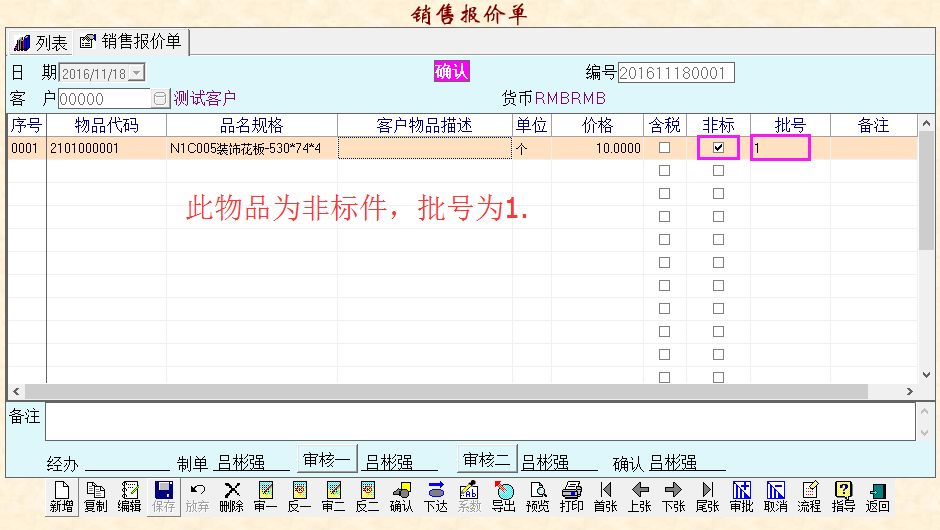Click the 反一 reverse first-audit icon
The image size is (940, 530).
click(299, 496)
